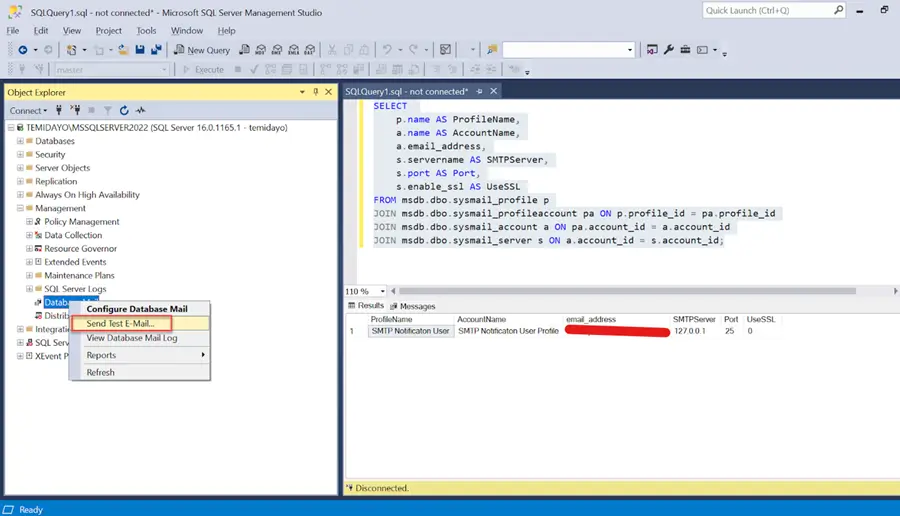Click the Properties wrench icon
This screenshot has height=516, width=900.
669,50
